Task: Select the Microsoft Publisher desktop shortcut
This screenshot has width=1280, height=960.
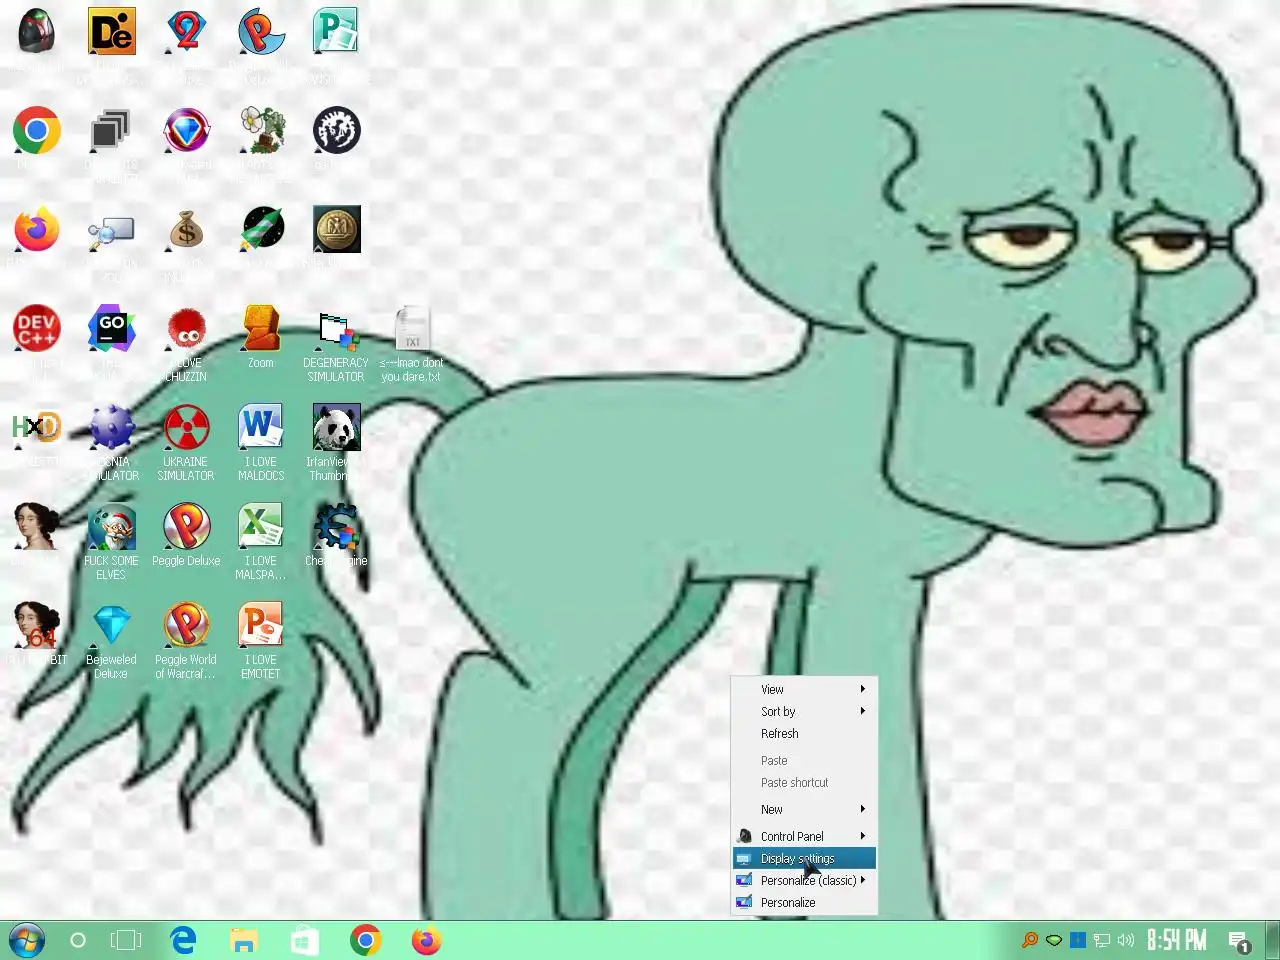Action: pos(336,31)
